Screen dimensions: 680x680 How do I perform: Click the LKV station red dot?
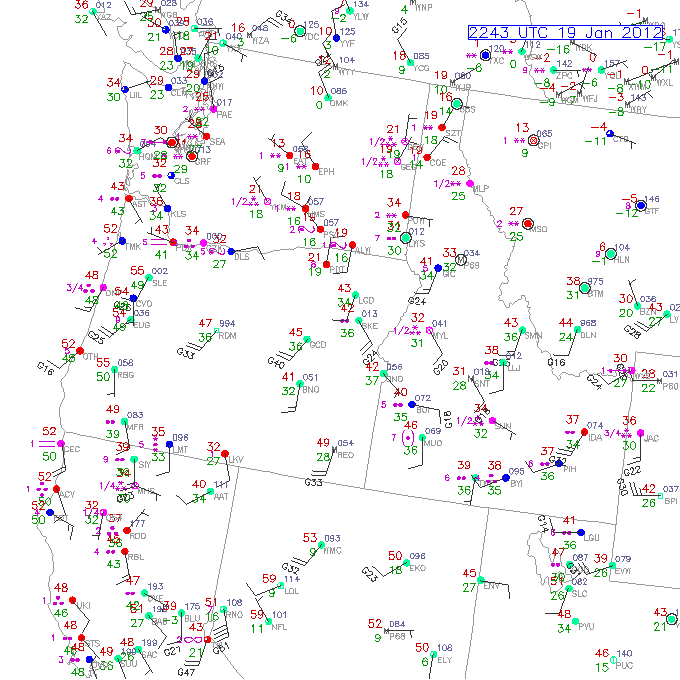(225, 454)
